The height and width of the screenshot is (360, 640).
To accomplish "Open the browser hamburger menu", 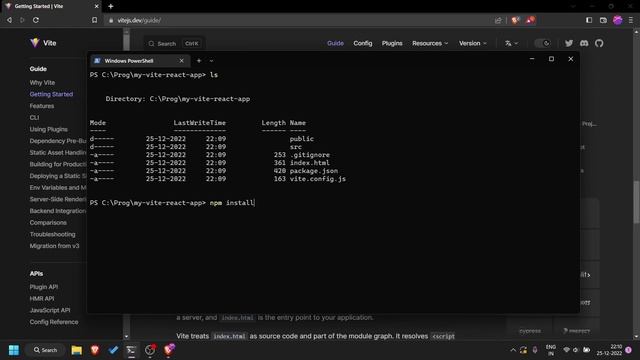I will (631, 20).
